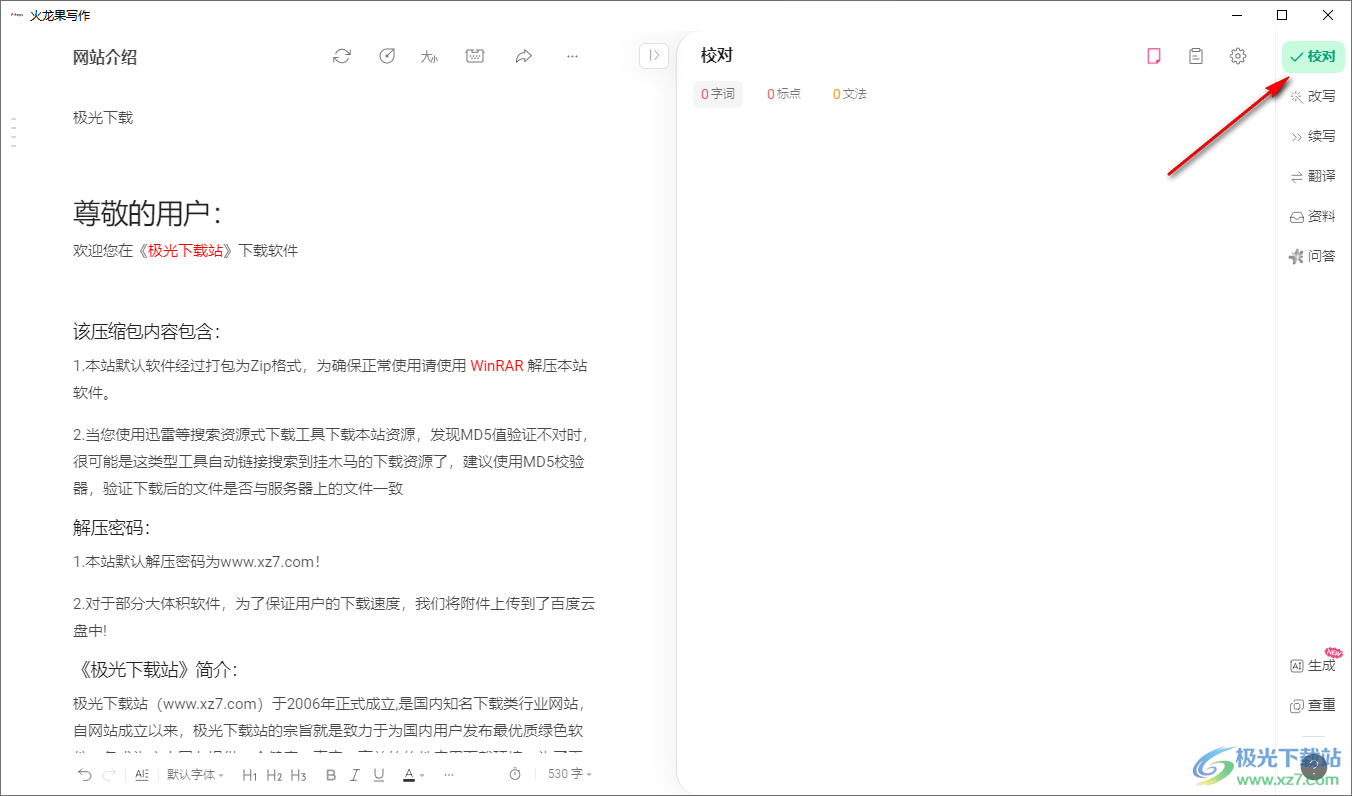Switch to the 续写 tool tab
This screenshot has height=796, width=1352.
coord(1313,136)
